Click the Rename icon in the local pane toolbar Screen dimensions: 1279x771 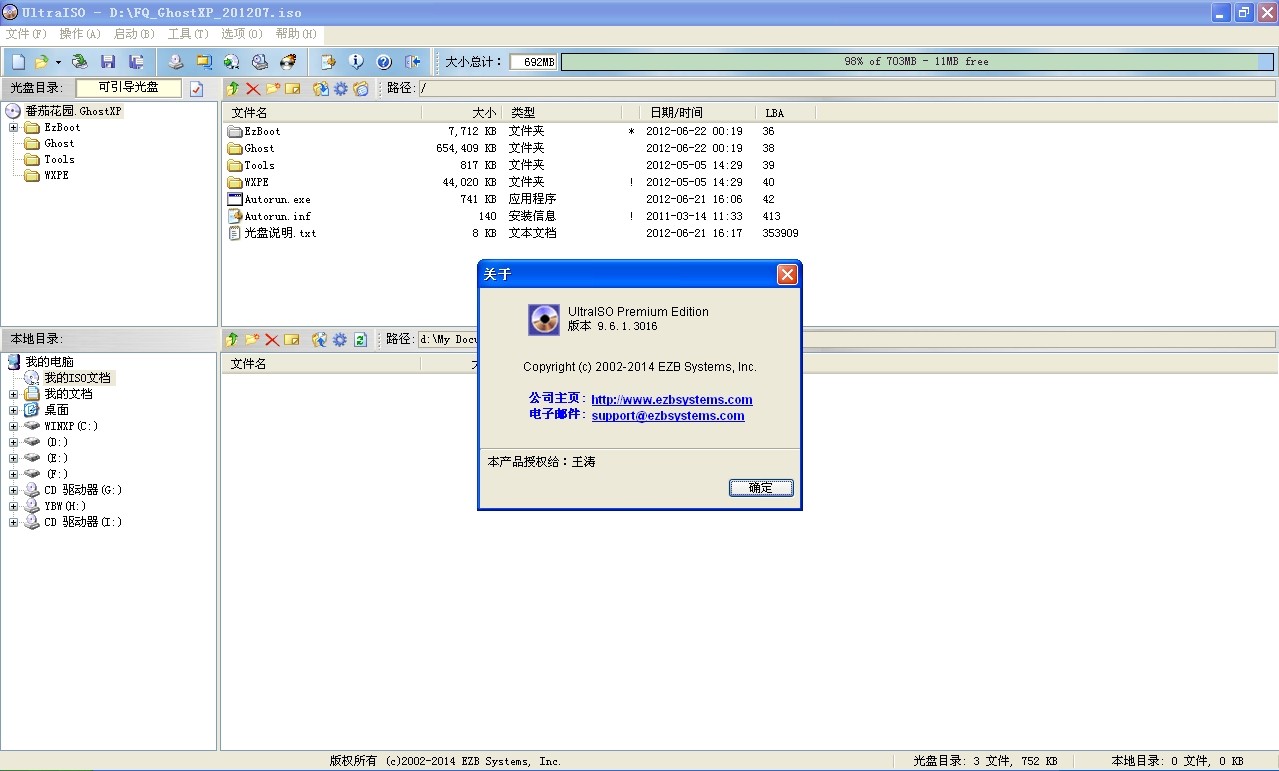pyautogui.click(x=292, y=340)
